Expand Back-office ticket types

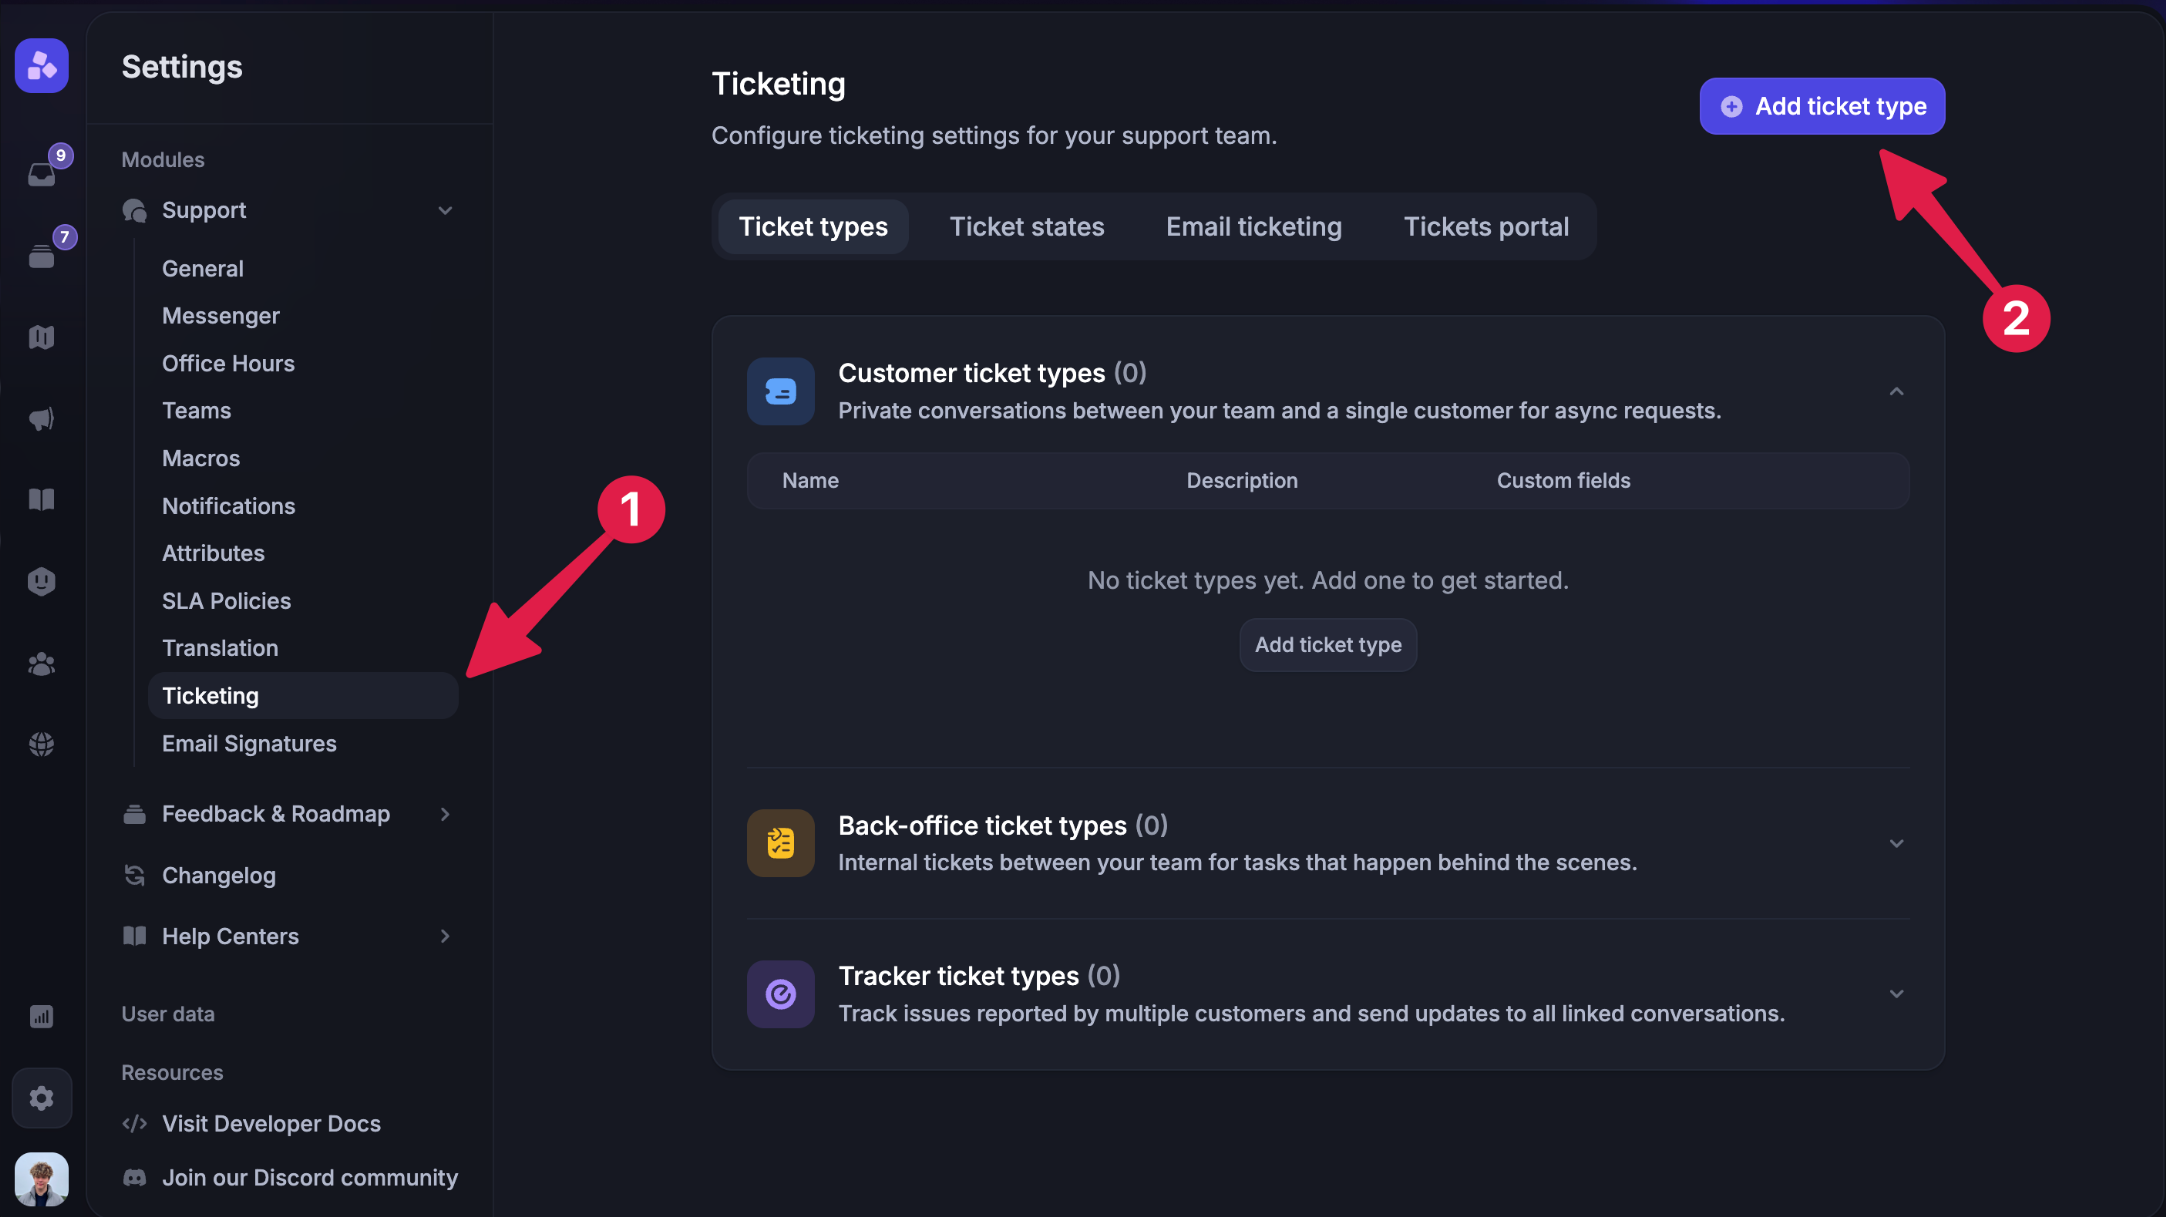click(1897, 843)
